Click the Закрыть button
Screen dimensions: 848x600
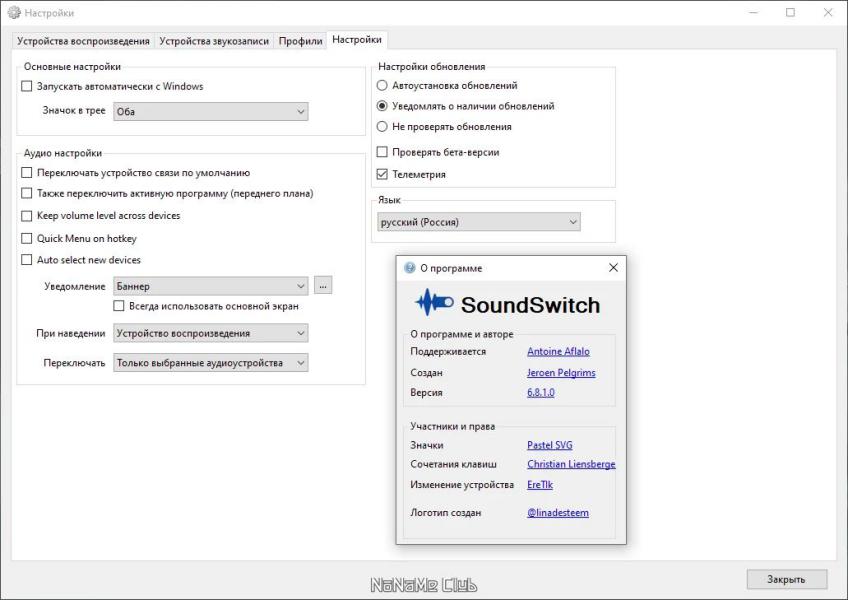786,579
